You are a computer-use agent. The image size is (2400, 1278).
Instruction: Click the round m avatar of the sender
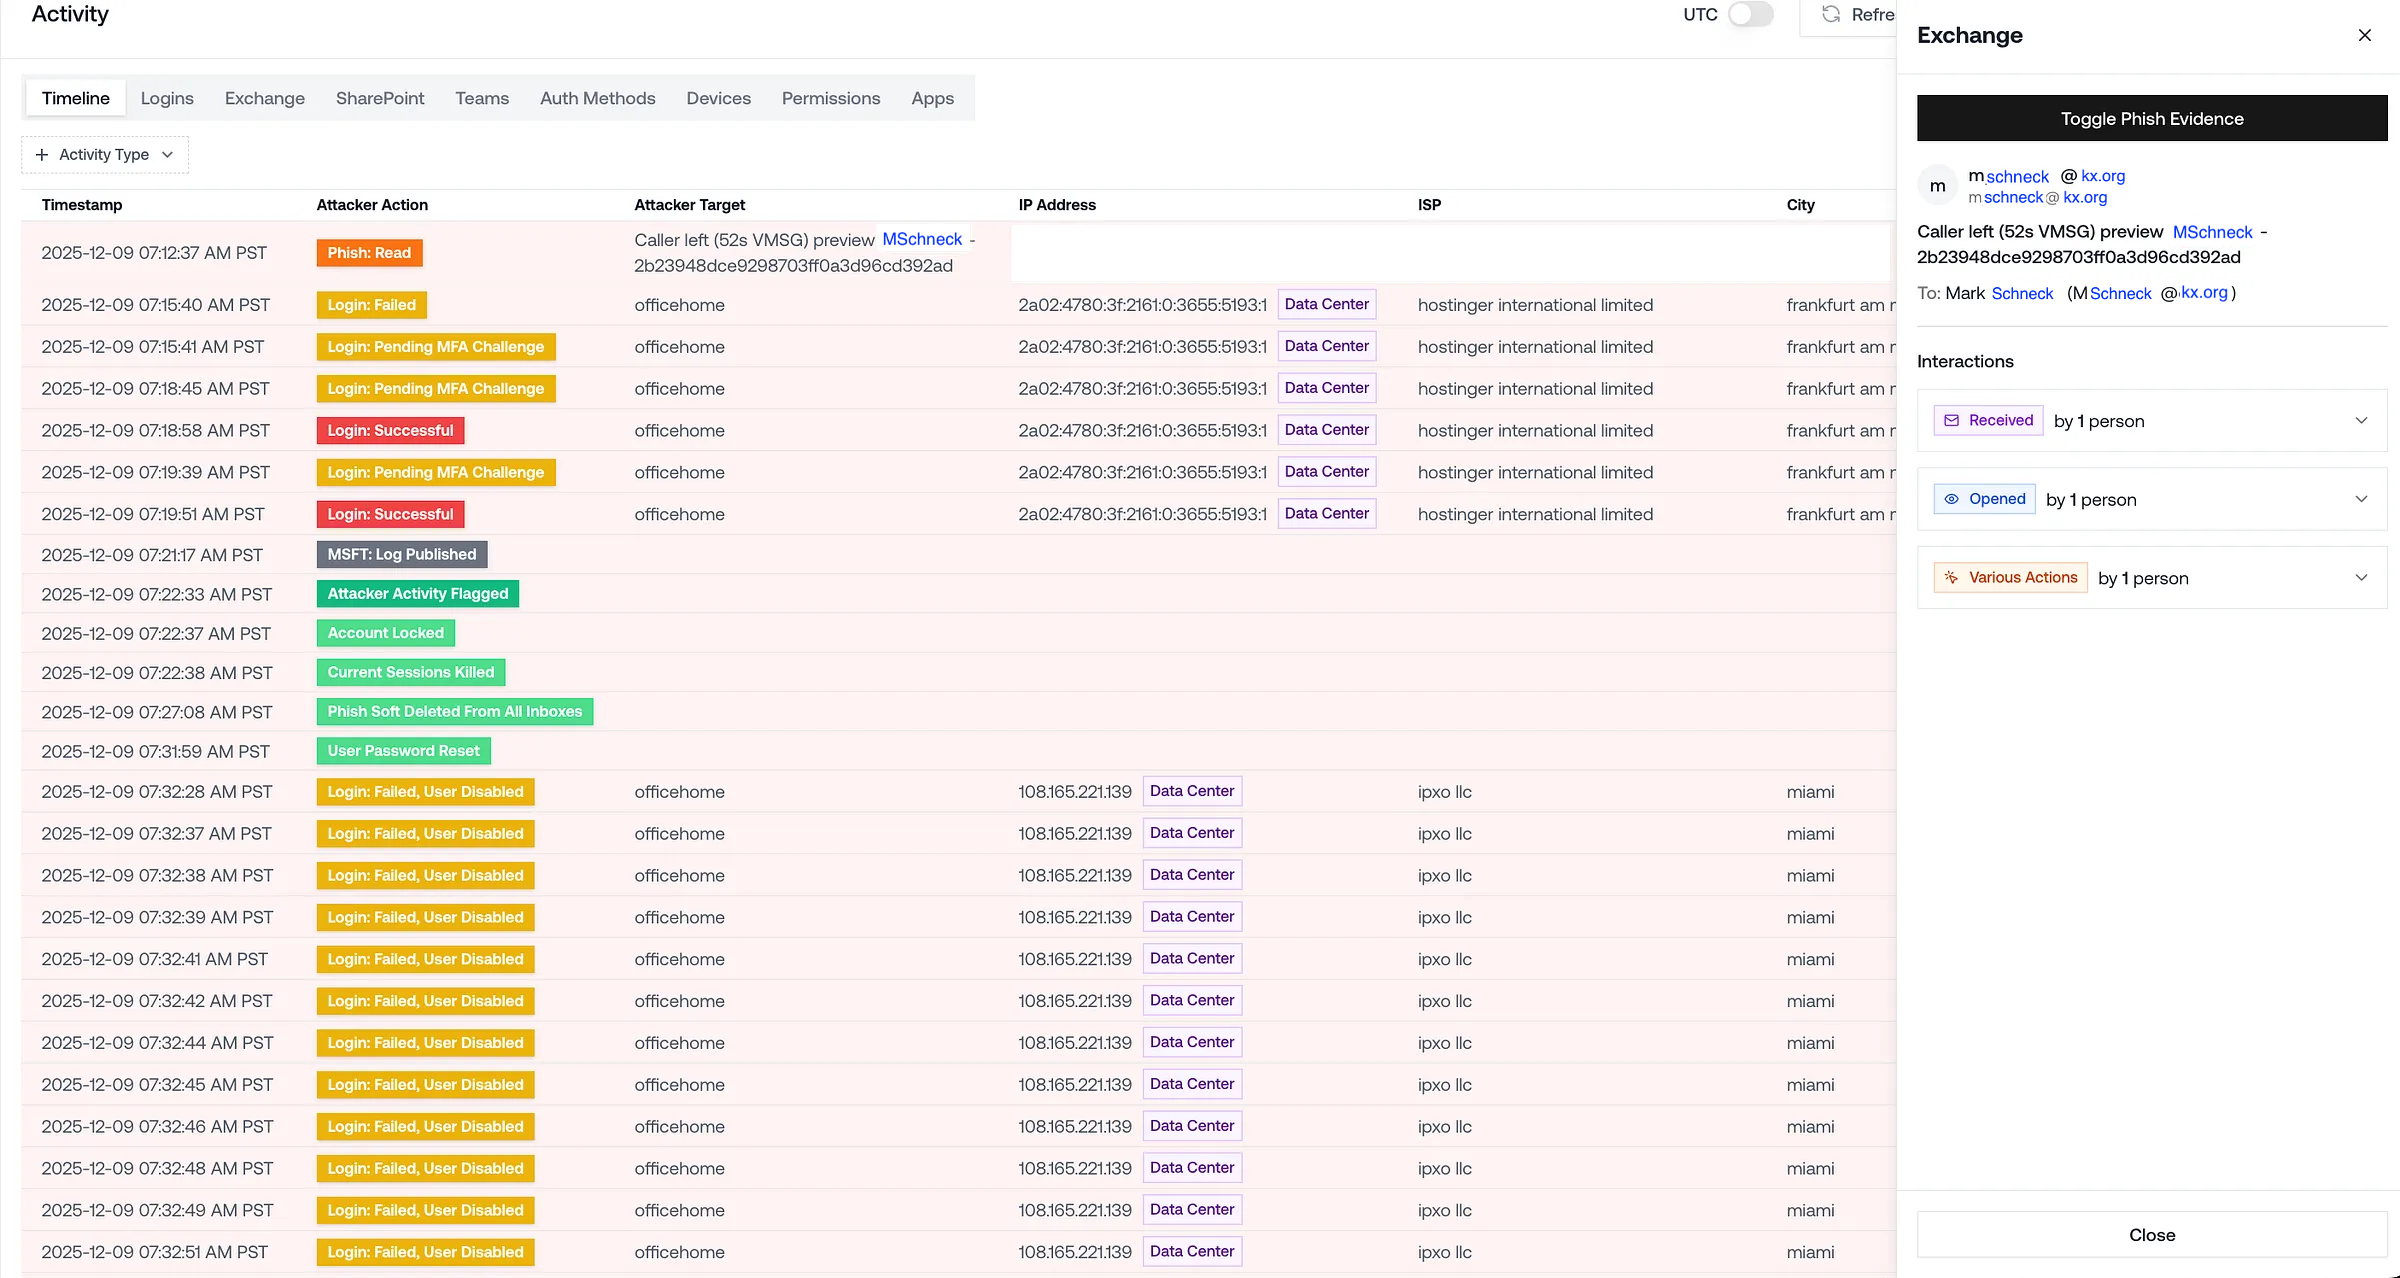(1937, 186)
